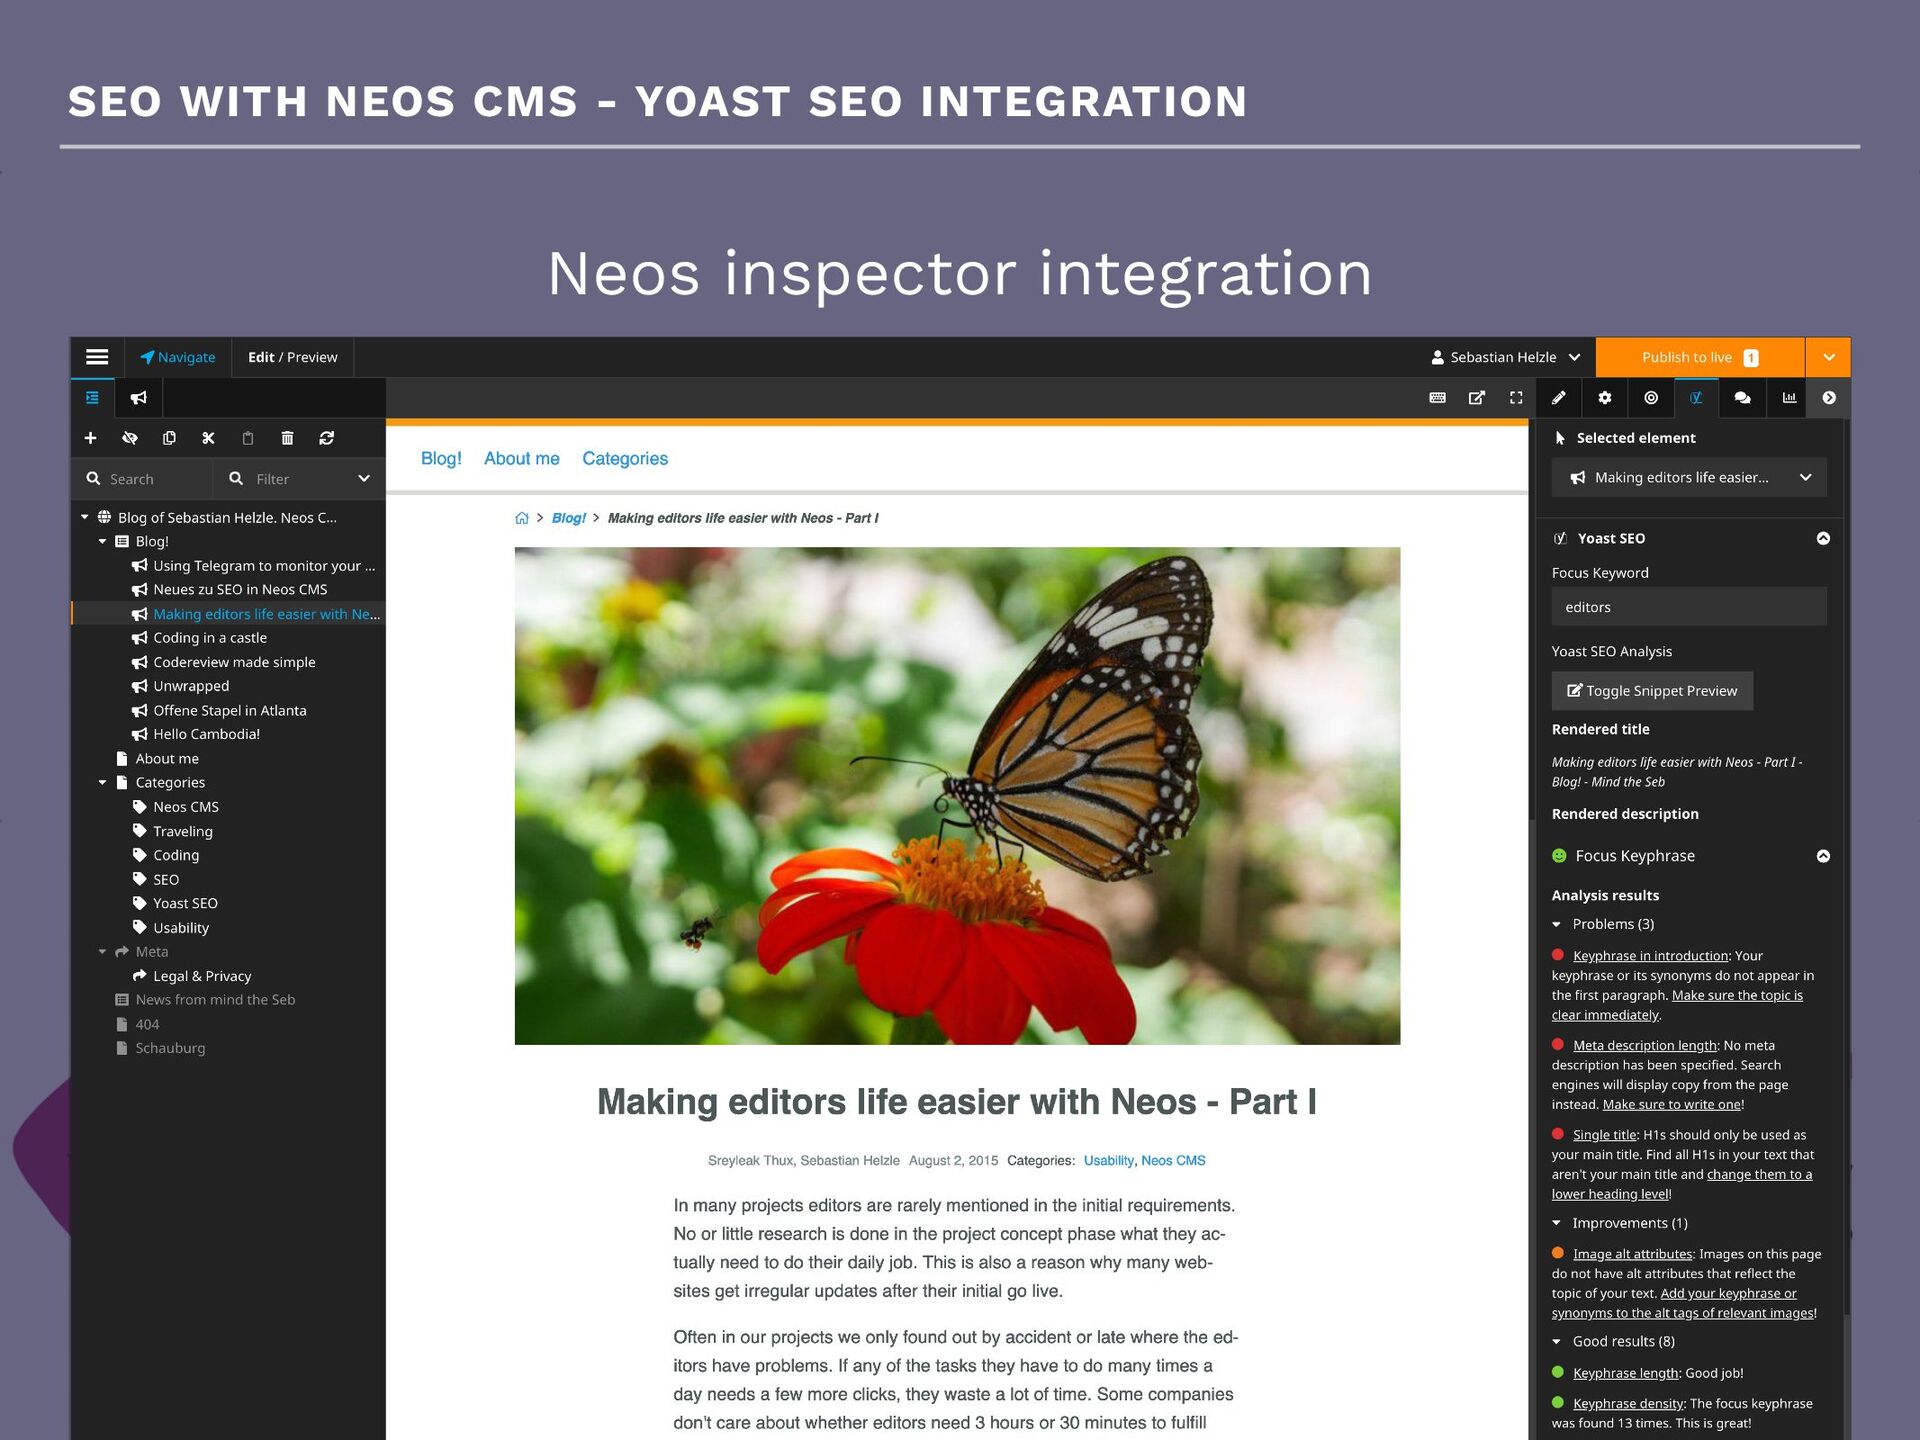Open the Yoast inspector tab
This screenshot has height=1440, width=1920.
1696,398
